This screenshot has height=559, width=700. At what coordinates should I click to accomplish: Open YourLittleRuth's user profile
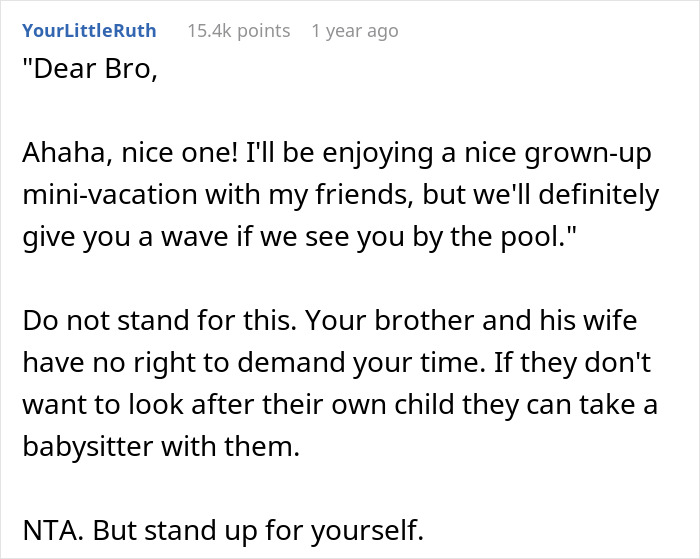coord(89,31)
